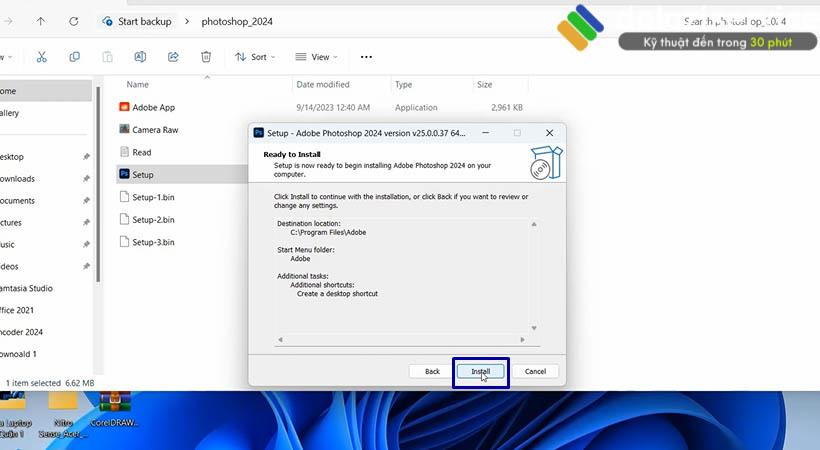
Task: Click the search box for photoshop_2024
Action: [734, 21]
